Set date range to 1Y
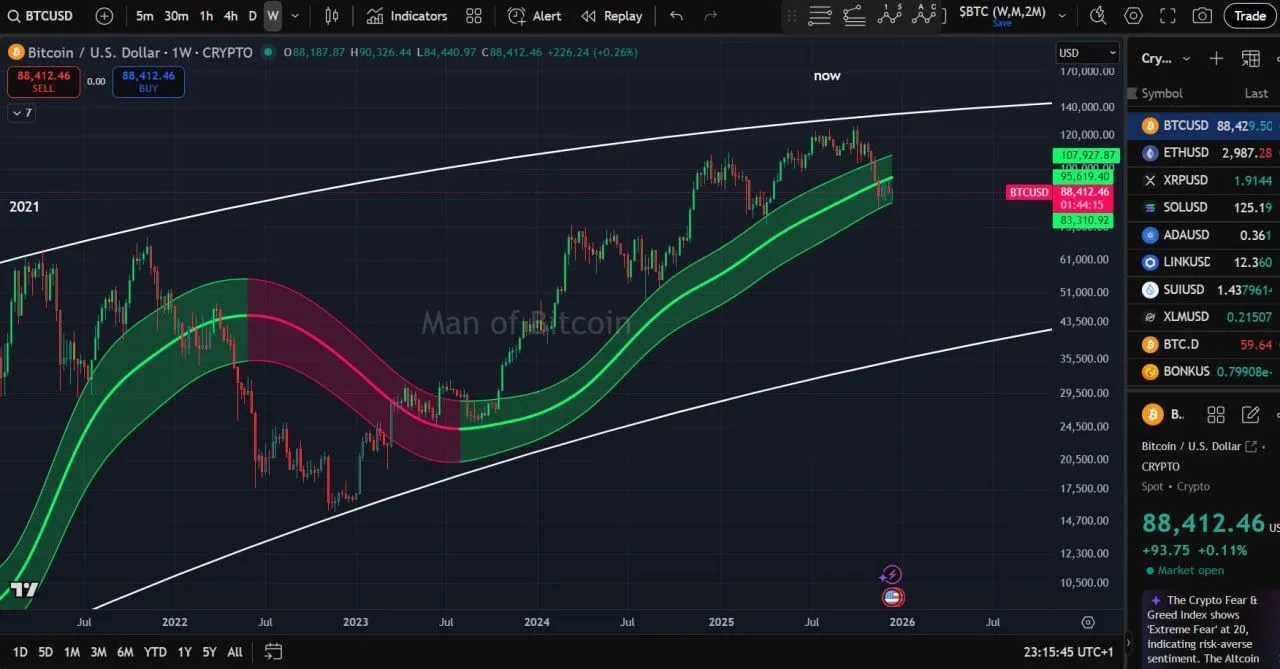The image size is (1280, 669). tap(184, 652)
